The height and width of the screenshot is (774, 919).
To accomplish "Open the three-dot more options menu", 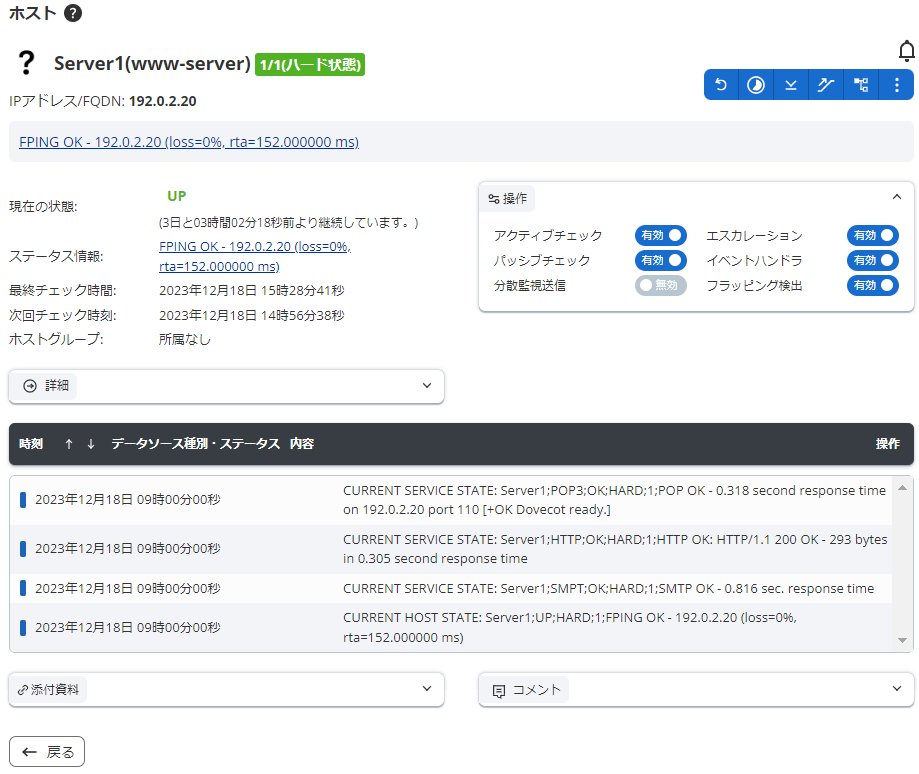I will point(896,85).
